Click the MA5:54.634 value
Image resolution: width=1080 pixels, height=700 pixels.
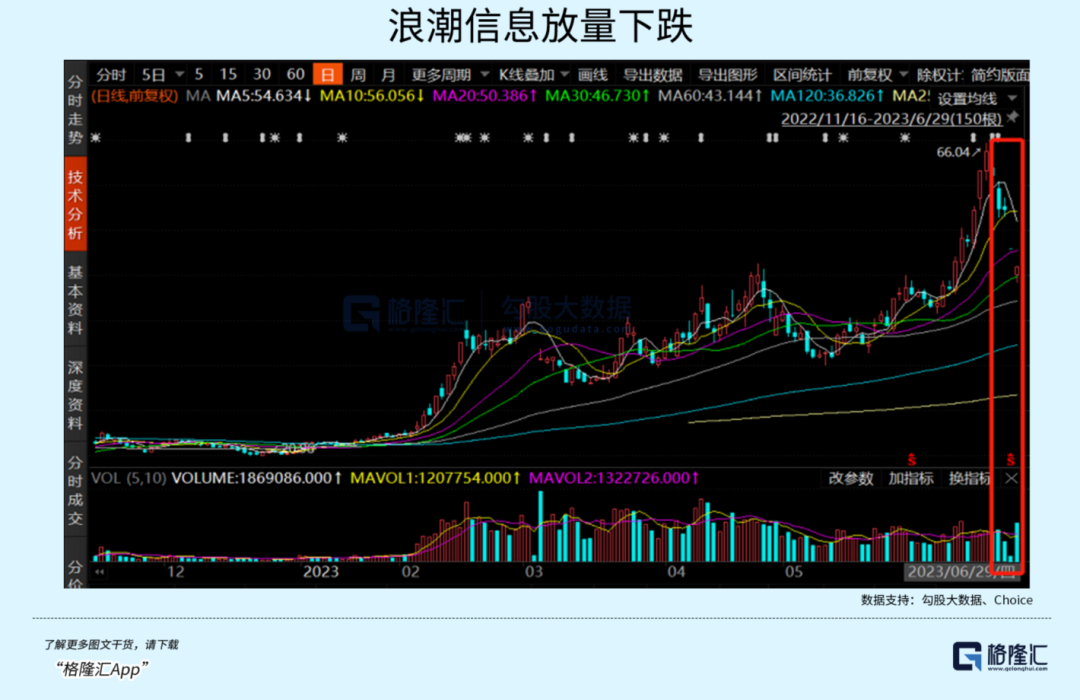pos(264,96)
